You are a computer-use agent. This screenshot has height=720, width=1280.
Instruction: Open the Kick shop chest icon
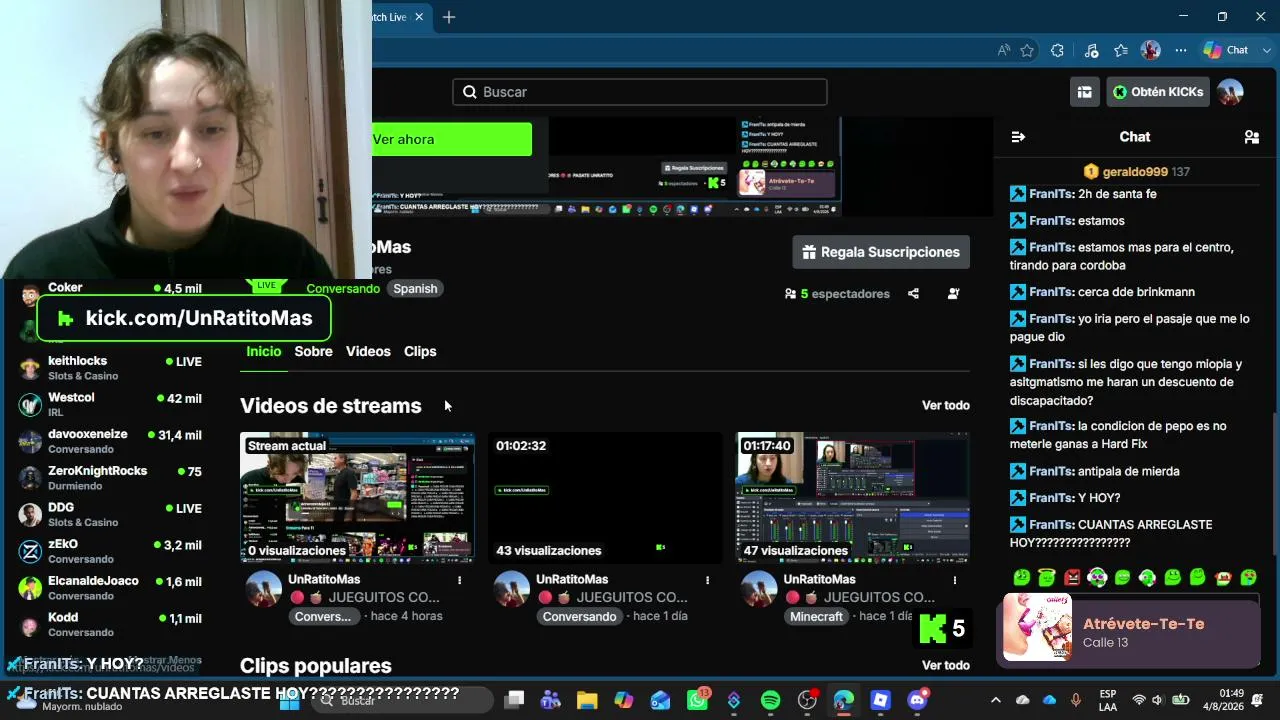(x=1084, y=92)
